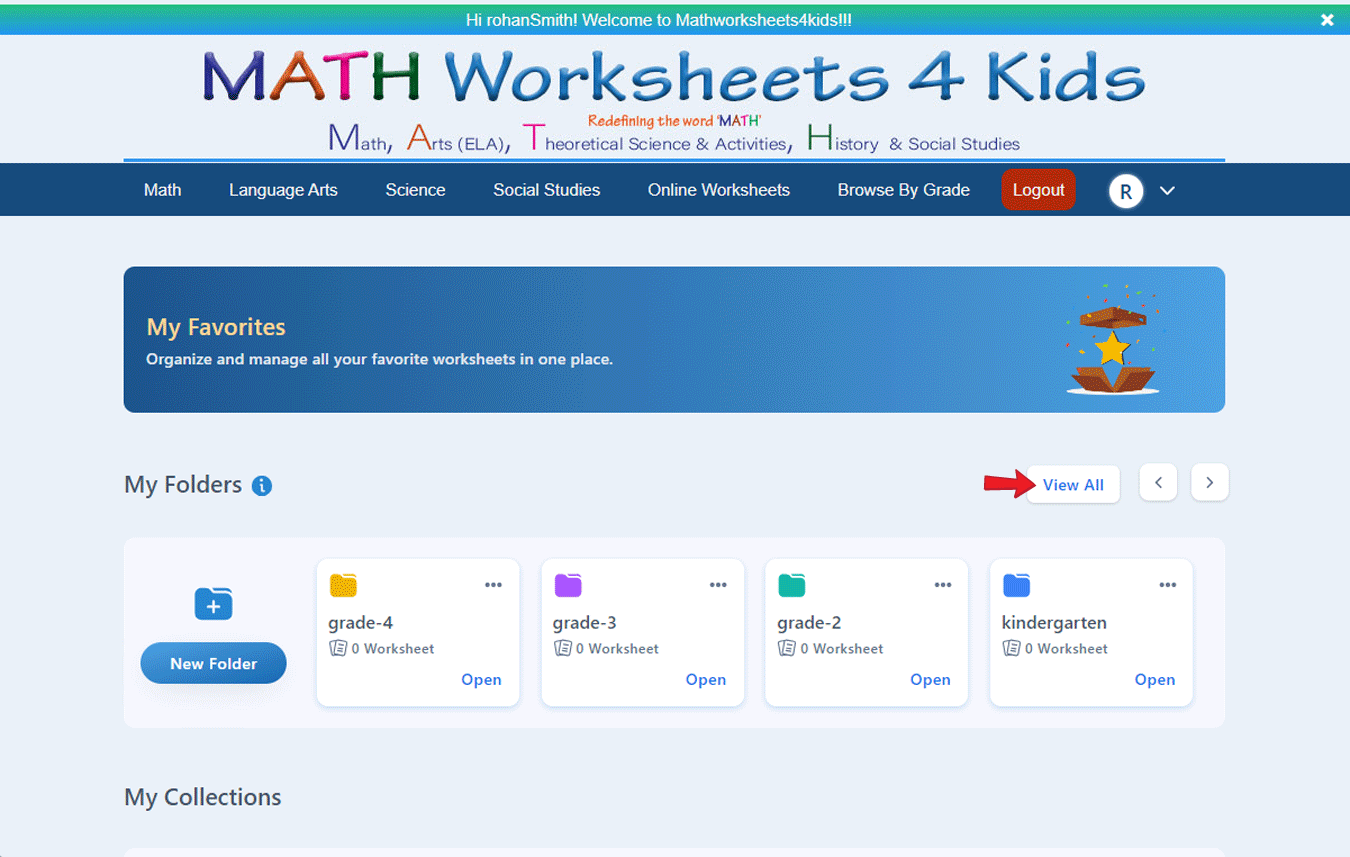Click the worksheet count icon in grade-3
Image resolution: width=1350 pixels, height=857 pixels.
pyautogui.click(x=563, y=649)
